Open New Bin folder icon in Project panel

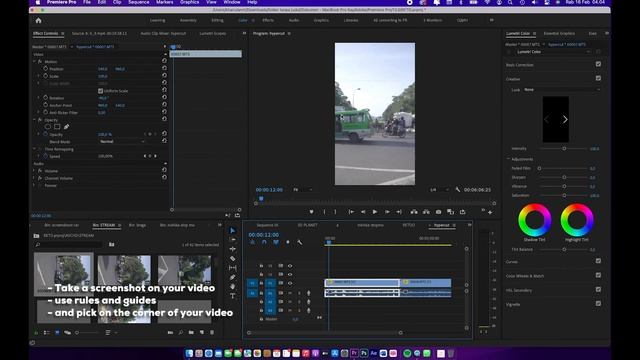click(x=191, y=333)
